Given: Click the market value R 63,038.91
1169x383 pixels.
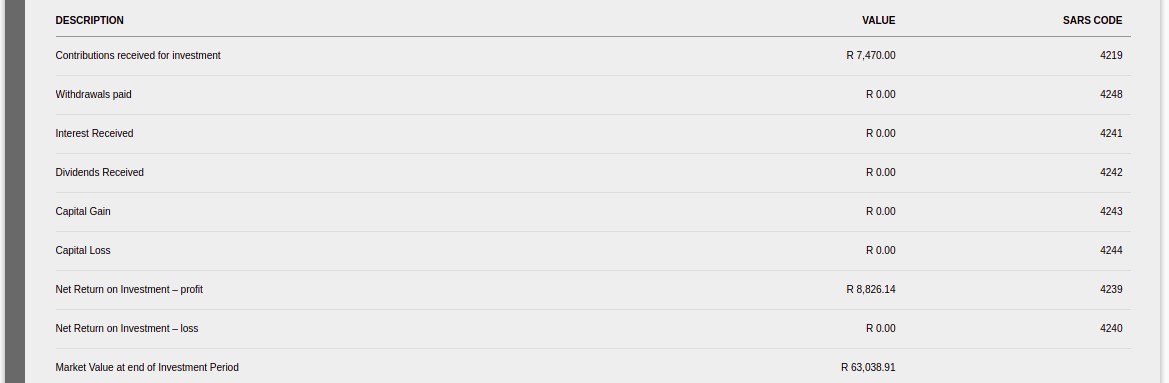Looking at the screenshot, I should point(868,367).
